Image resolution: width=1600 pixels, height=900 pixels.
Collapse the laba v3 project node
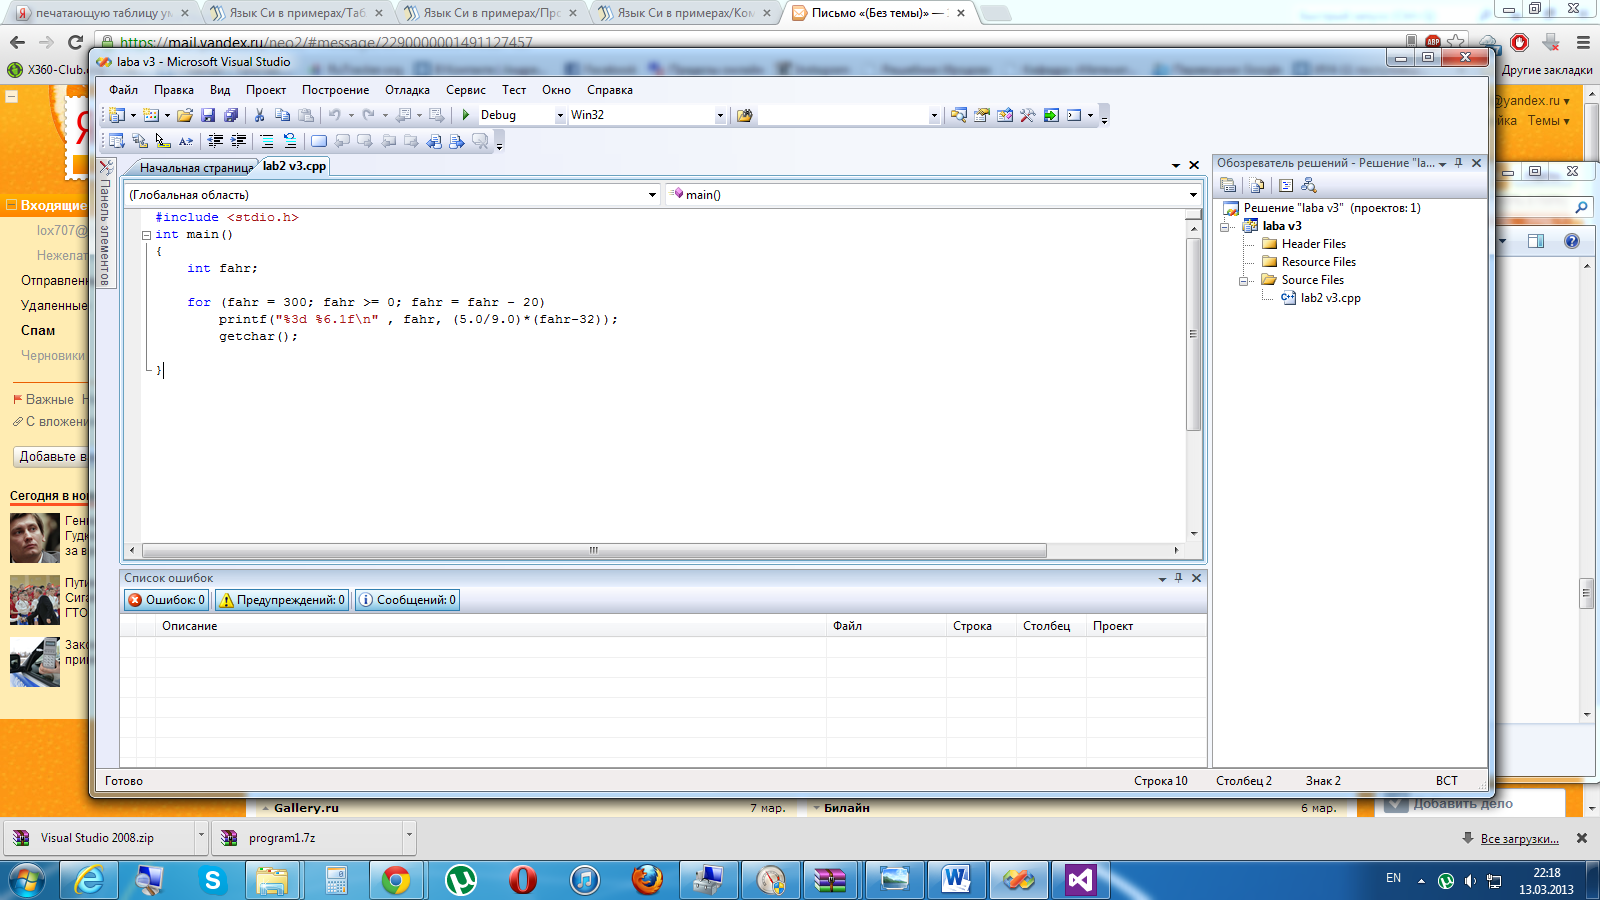tap(1225, 227)
